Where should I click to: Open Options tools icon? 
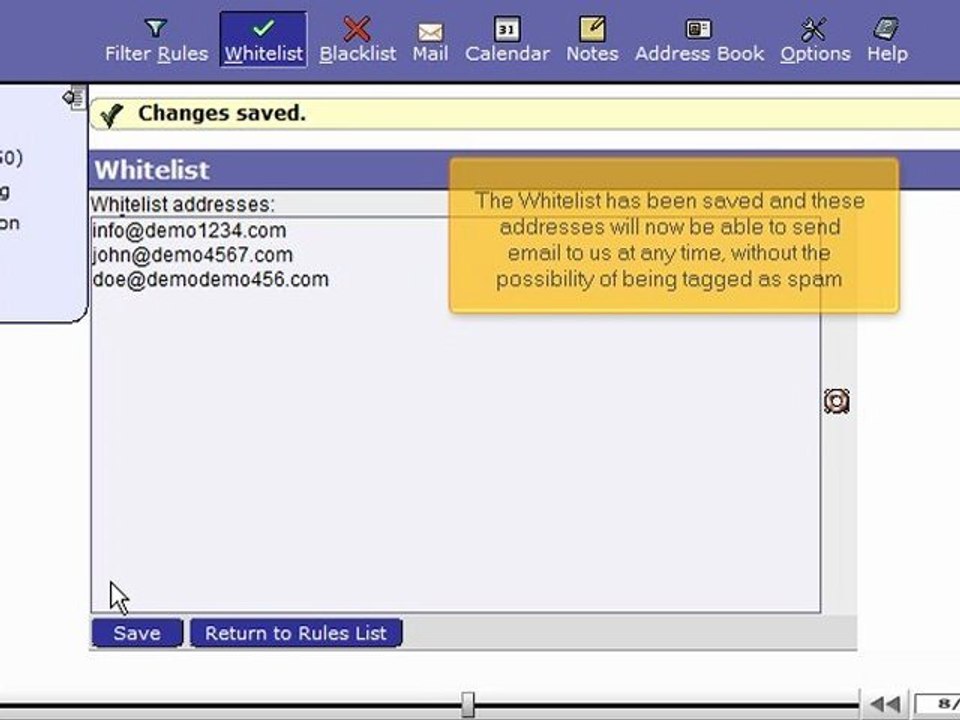coord(814,29)
